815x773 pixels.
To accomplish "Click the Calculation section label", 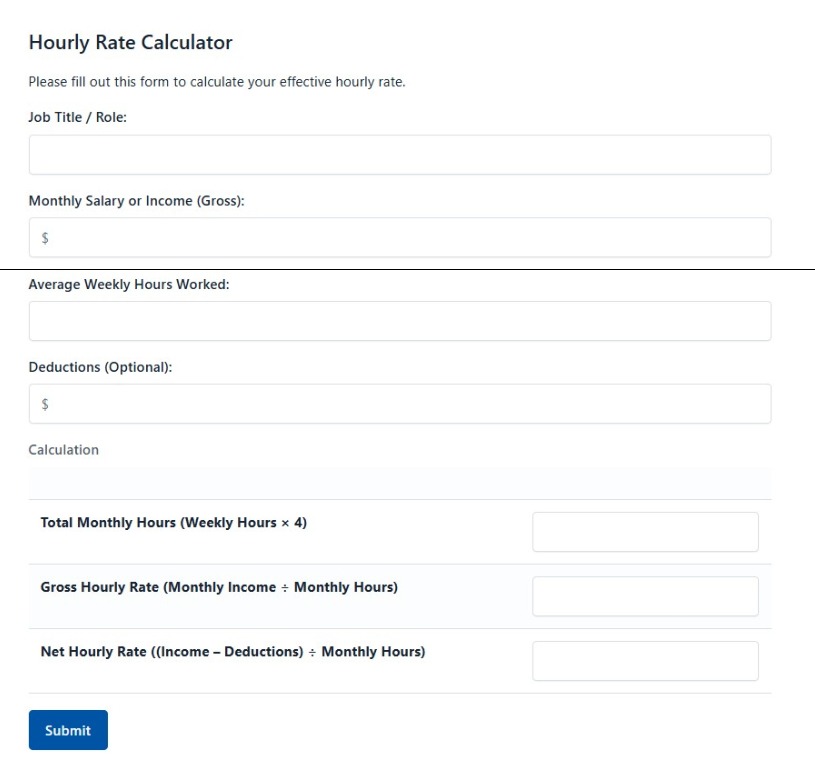I will click(x=63, y=449).
